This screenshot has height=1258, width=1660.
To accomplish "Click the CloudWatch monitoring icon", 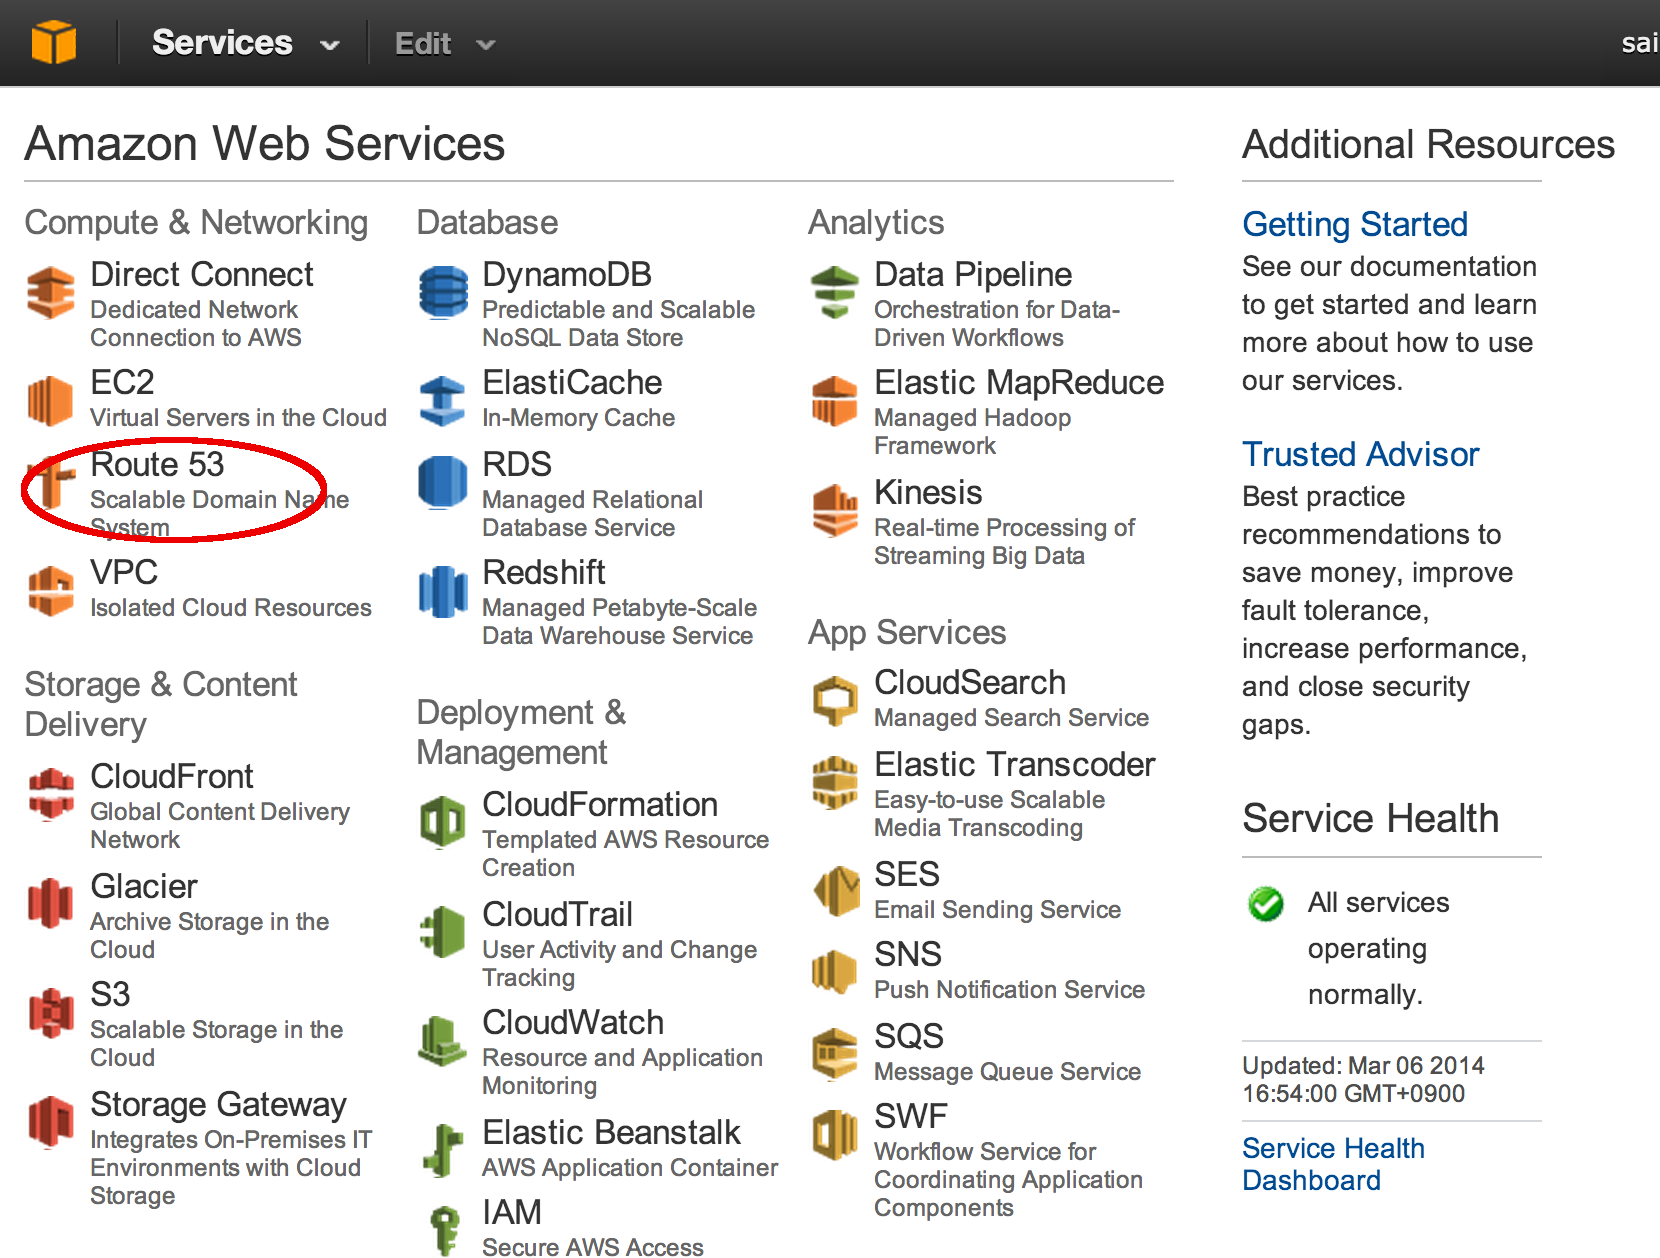I will (x=442, y=1041).
